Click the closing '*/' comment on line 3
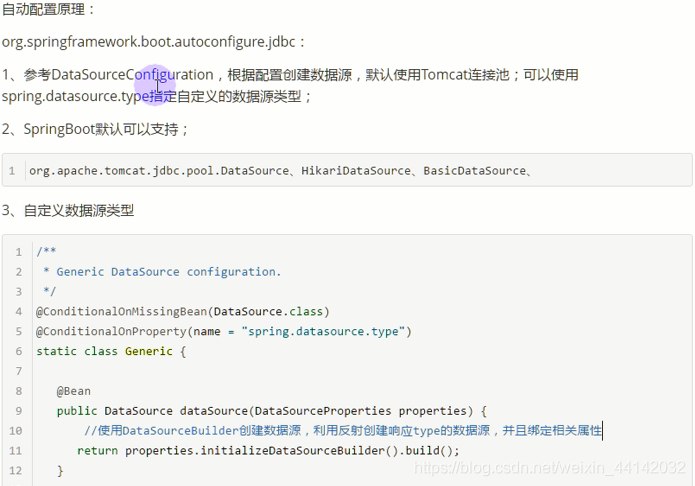This screenshot has height=486, width=695. [49, 292]
